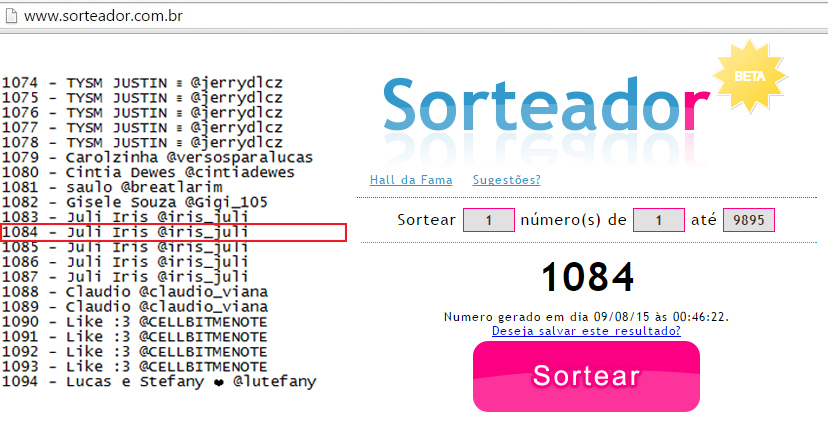Click the 'Numero gerado em dia 09/08/15' text
Screen dimensions: 829x428
pyautogui.click(x=586, y=317)
